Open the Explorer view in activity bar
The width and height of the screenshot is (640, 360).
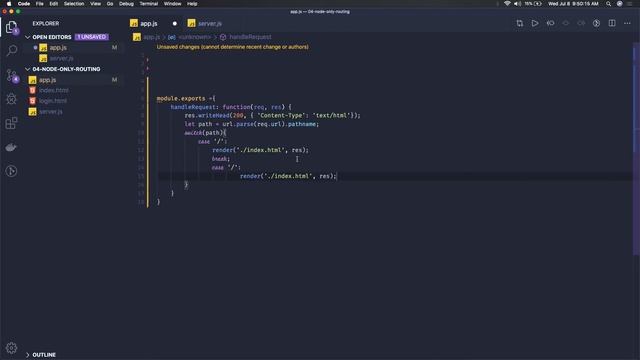(11, 27)
